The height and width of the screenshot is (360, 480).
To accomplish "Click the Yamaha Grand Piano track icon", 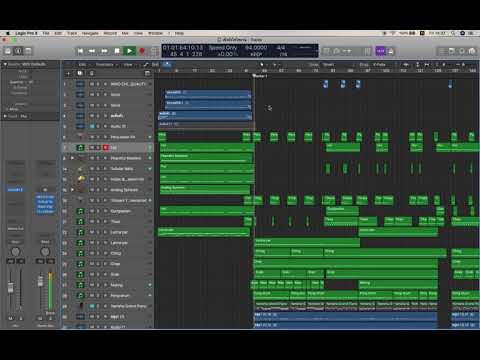I will (81, 306).
